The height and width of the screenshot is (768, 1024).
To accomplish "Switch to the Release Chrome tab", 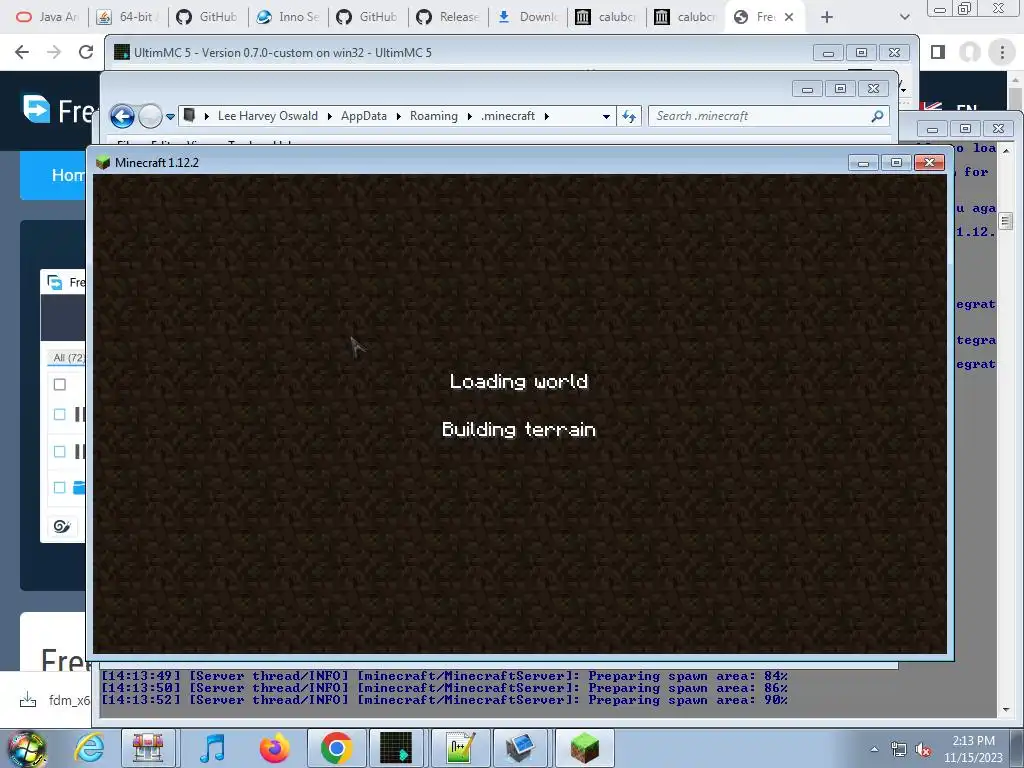I will pyautogui.click(x=449, y=17).
